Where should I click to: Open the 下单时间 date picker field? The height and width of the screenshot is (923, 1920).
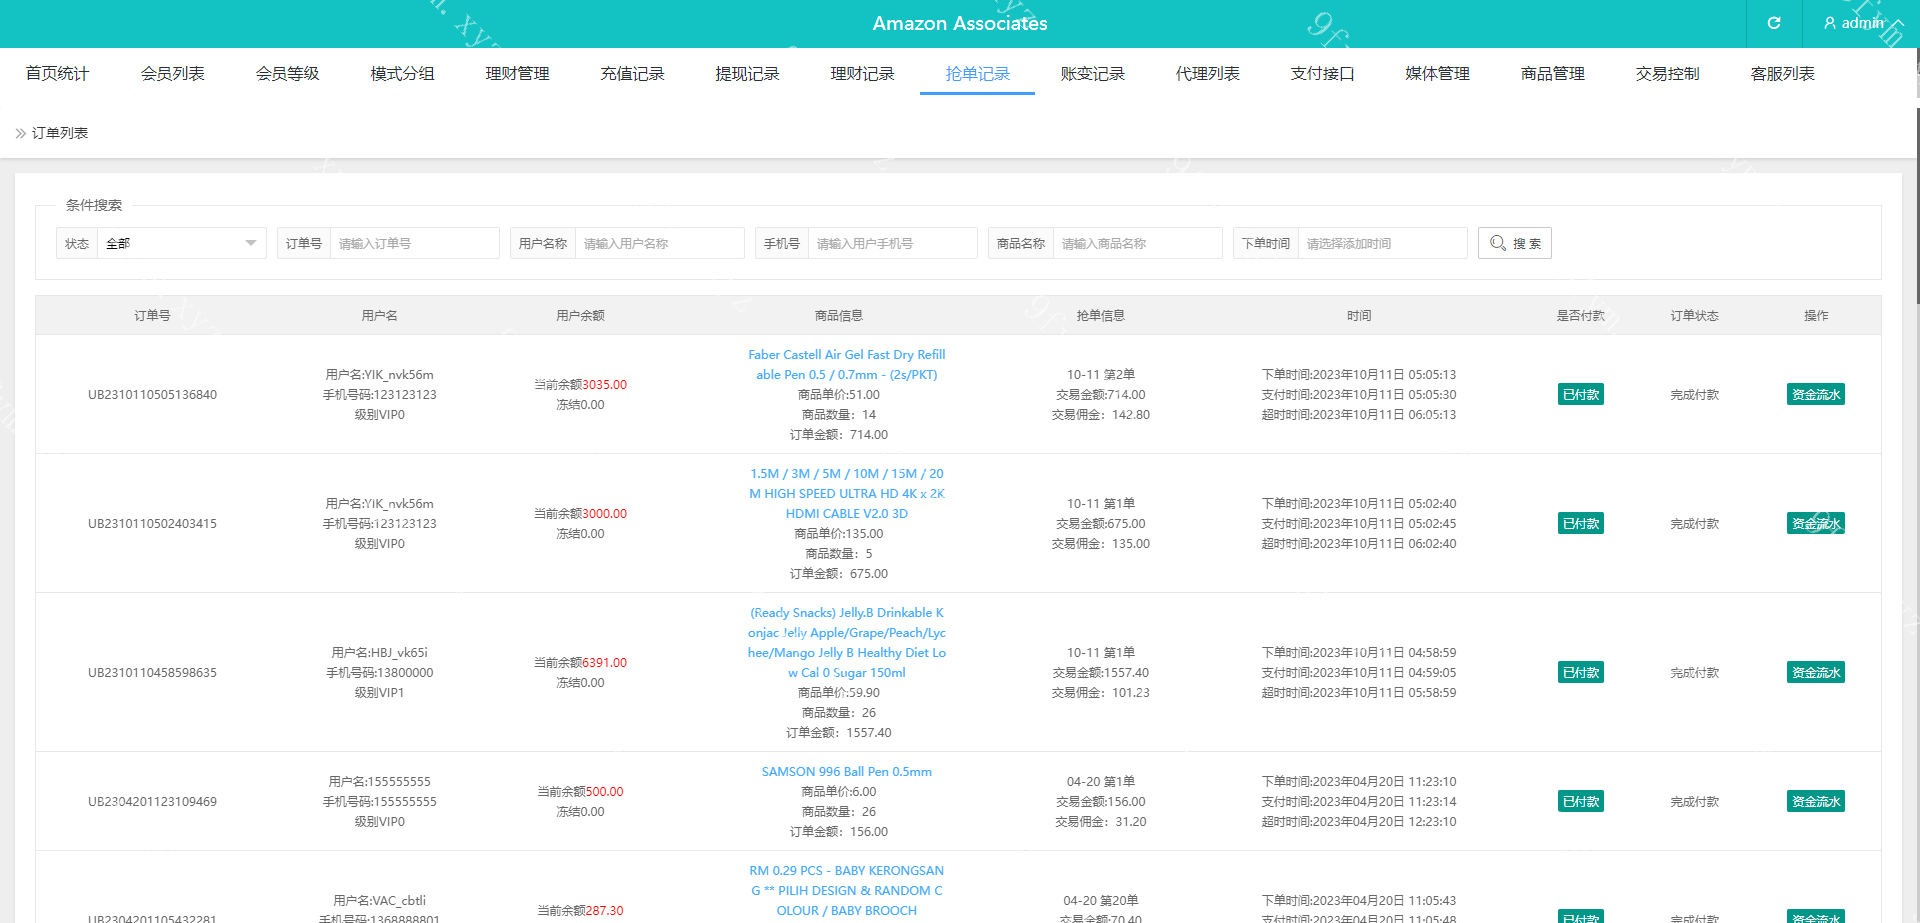1382,243
